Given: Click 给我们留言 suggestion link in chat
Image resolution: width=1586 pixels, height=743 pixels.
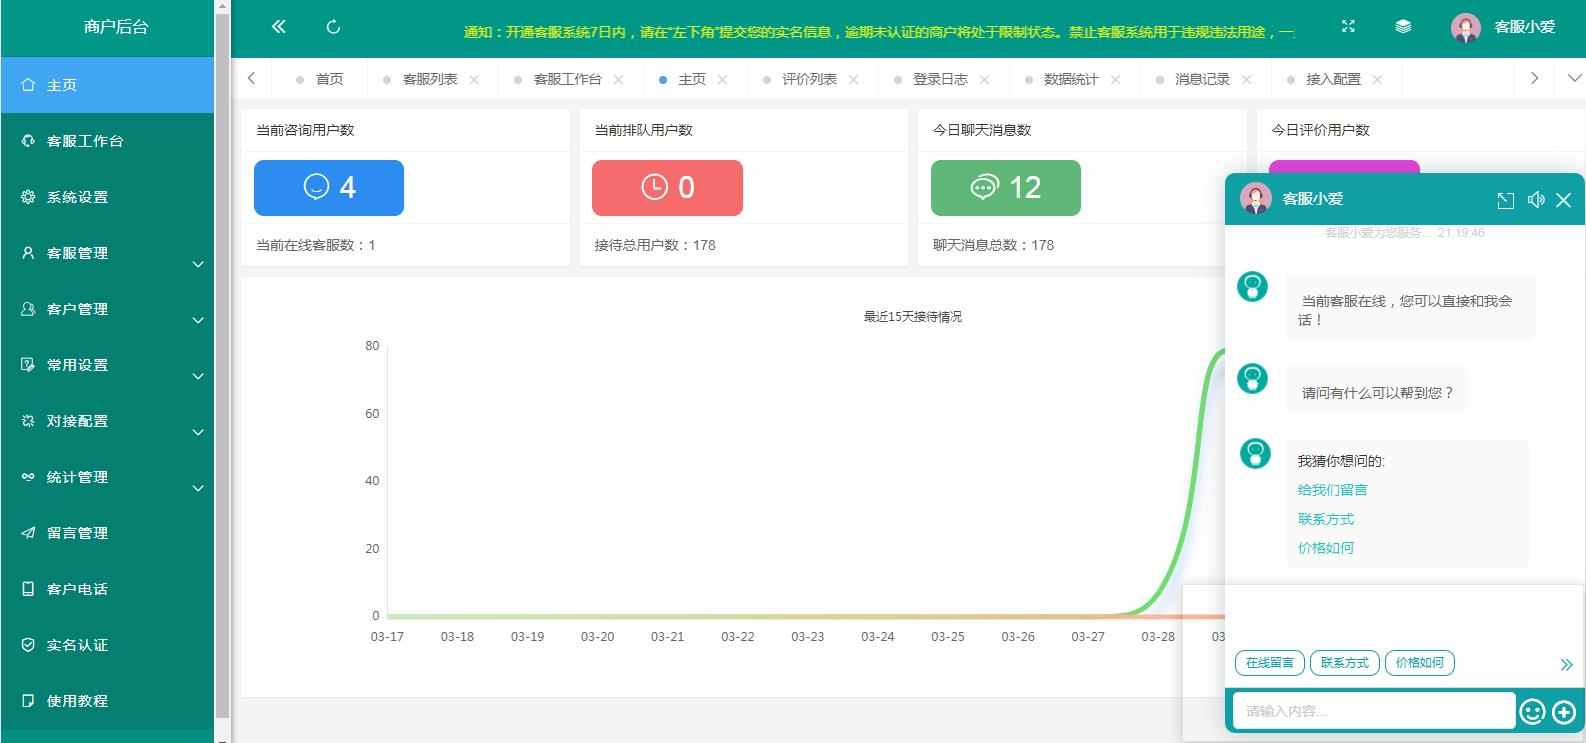Looking at the screenshot, I should pyautogui.click(x=1332, y=490).
